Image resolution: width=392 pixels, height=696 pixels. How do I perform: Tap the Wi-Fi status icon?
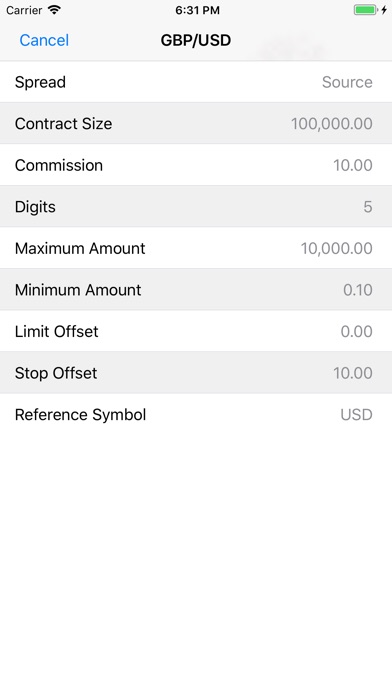(54, 10)
